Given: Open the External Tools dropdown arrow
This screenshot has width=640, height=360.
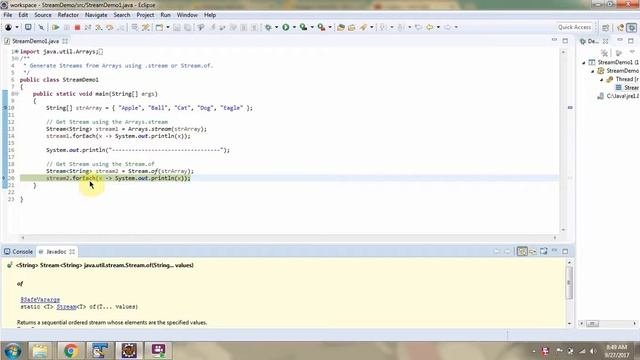Looking at the screenshot, I should tap(330, 27).
